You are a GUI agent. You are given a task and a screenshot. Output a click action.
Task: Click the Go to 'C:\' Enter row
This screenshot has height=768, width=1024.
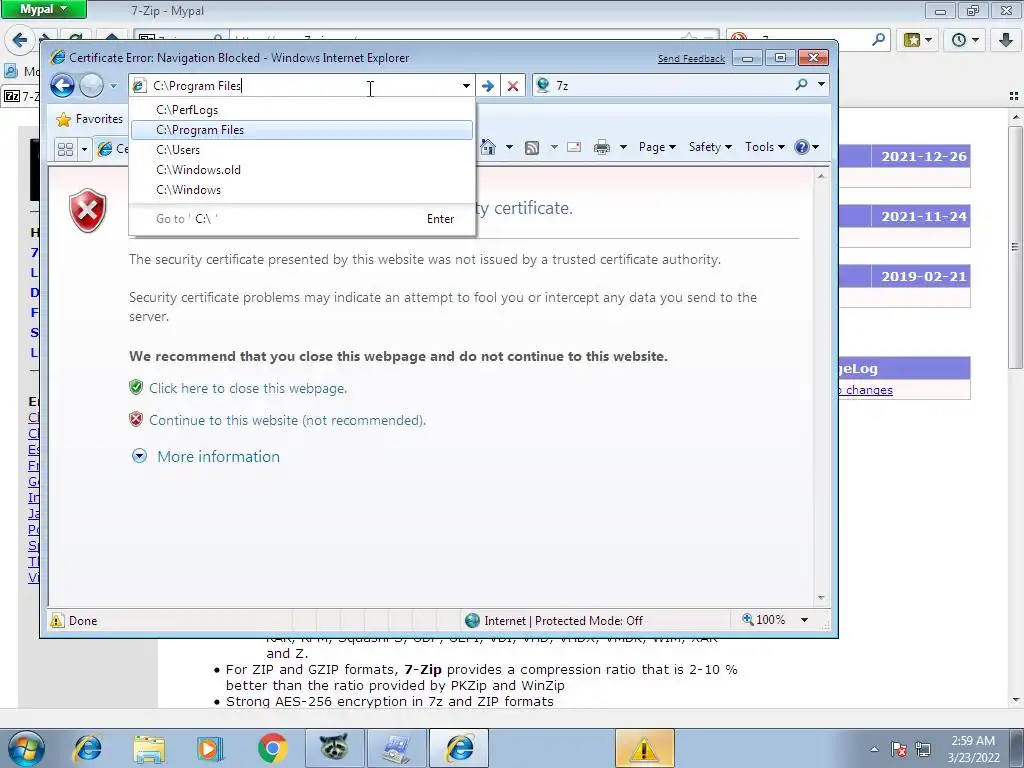[302, 219]
